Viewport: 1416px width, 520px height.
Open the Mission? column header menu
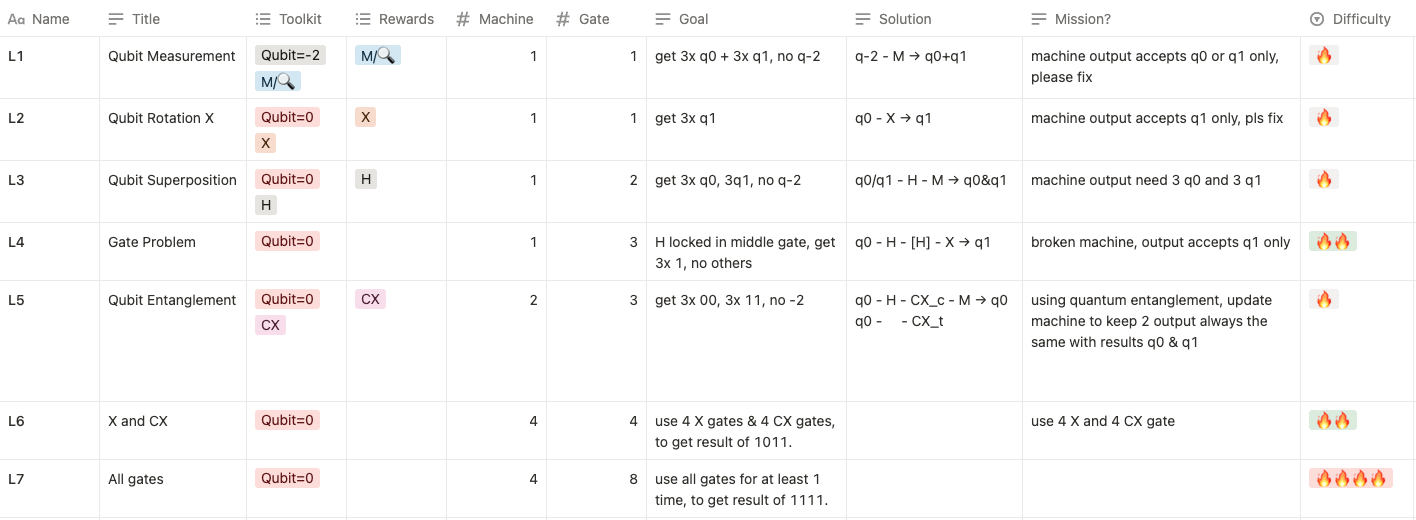pos(1161,19)
